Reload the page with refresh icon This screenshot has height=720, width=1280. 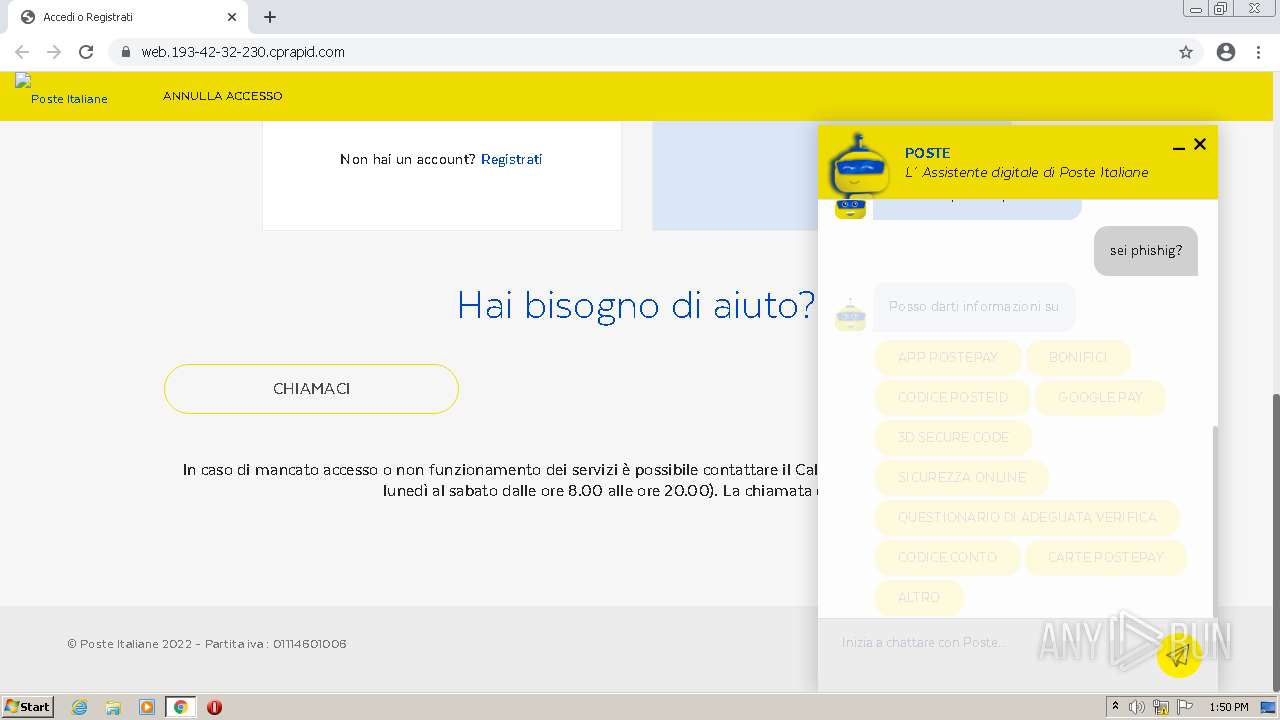pos(86,52)
